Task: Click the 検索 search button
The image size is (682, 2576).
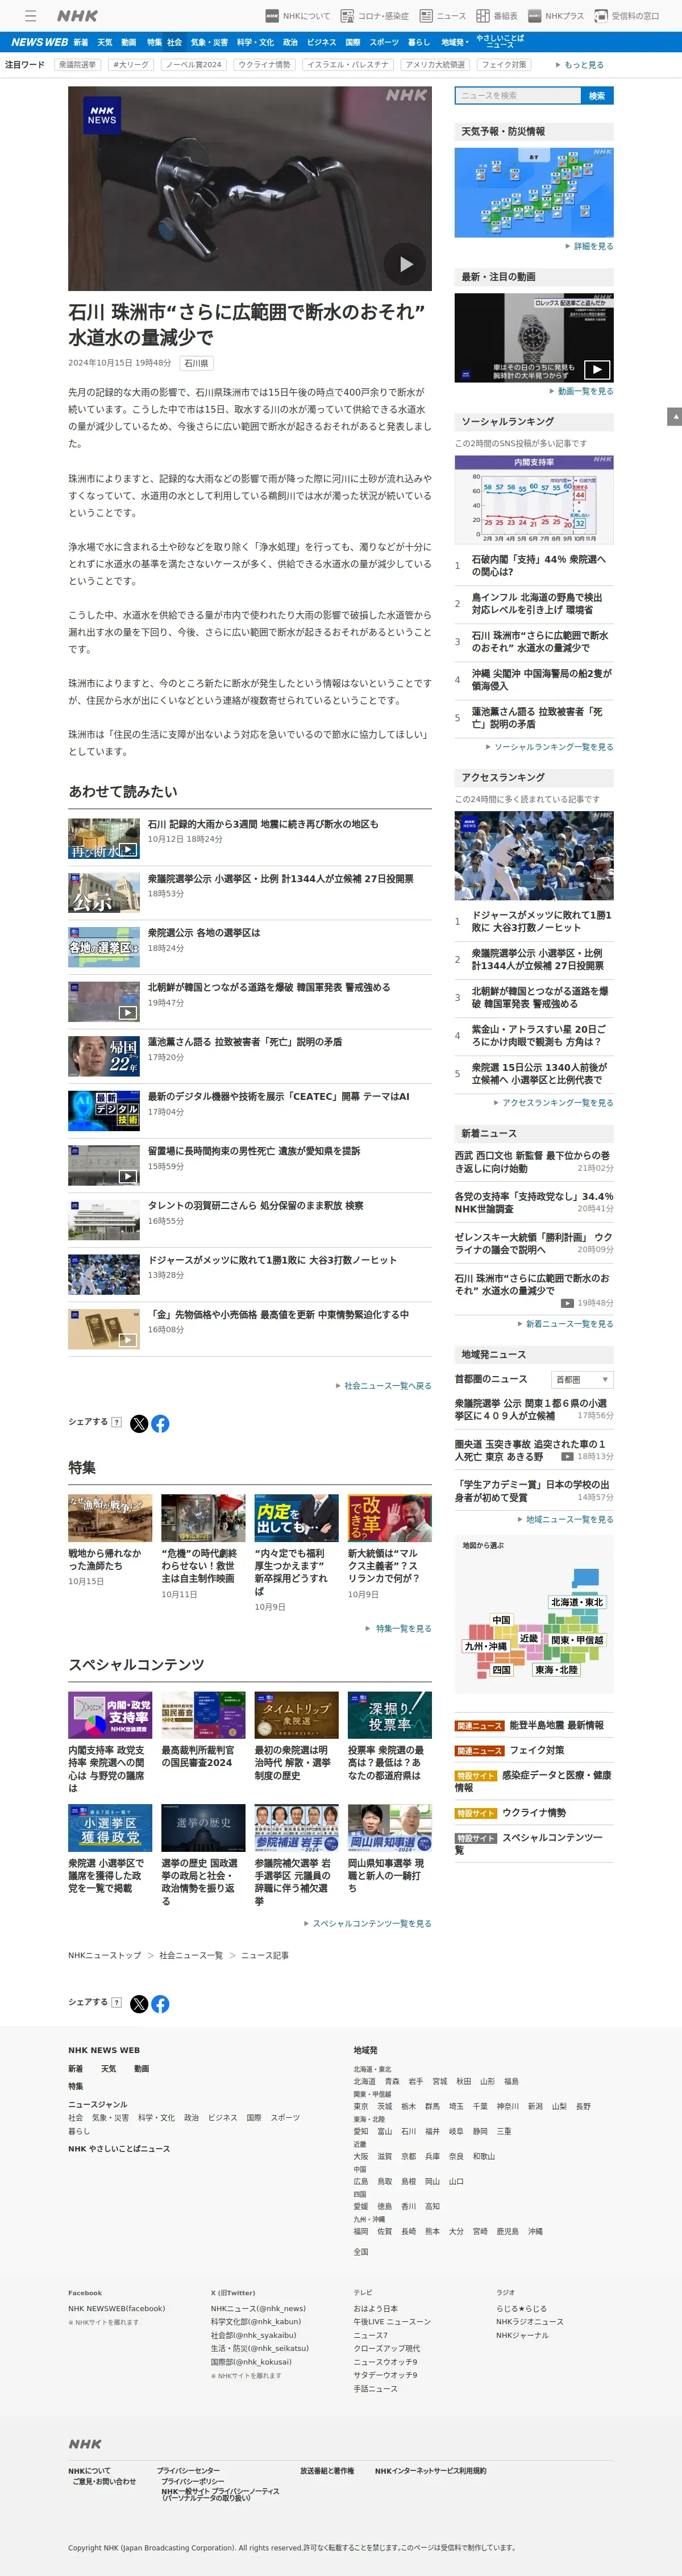Action: pyautogui.click(x=597, y=95)
